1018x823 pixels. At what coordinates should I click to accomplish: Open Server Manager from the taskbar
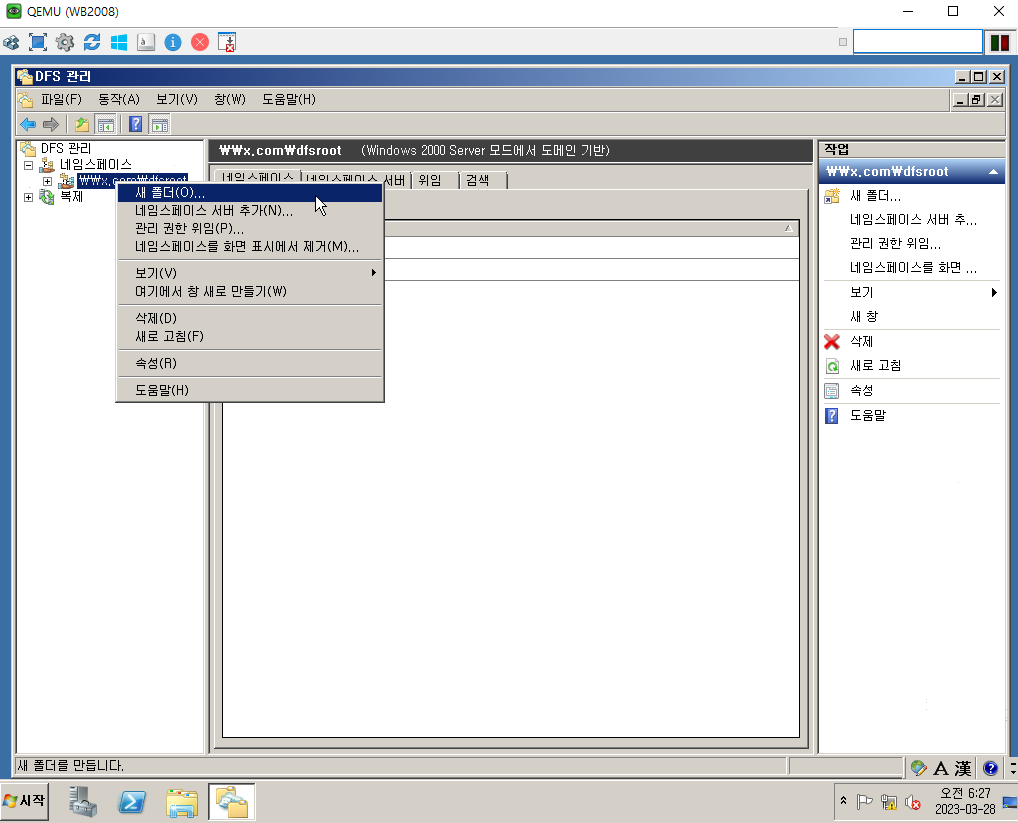[83, 802]
